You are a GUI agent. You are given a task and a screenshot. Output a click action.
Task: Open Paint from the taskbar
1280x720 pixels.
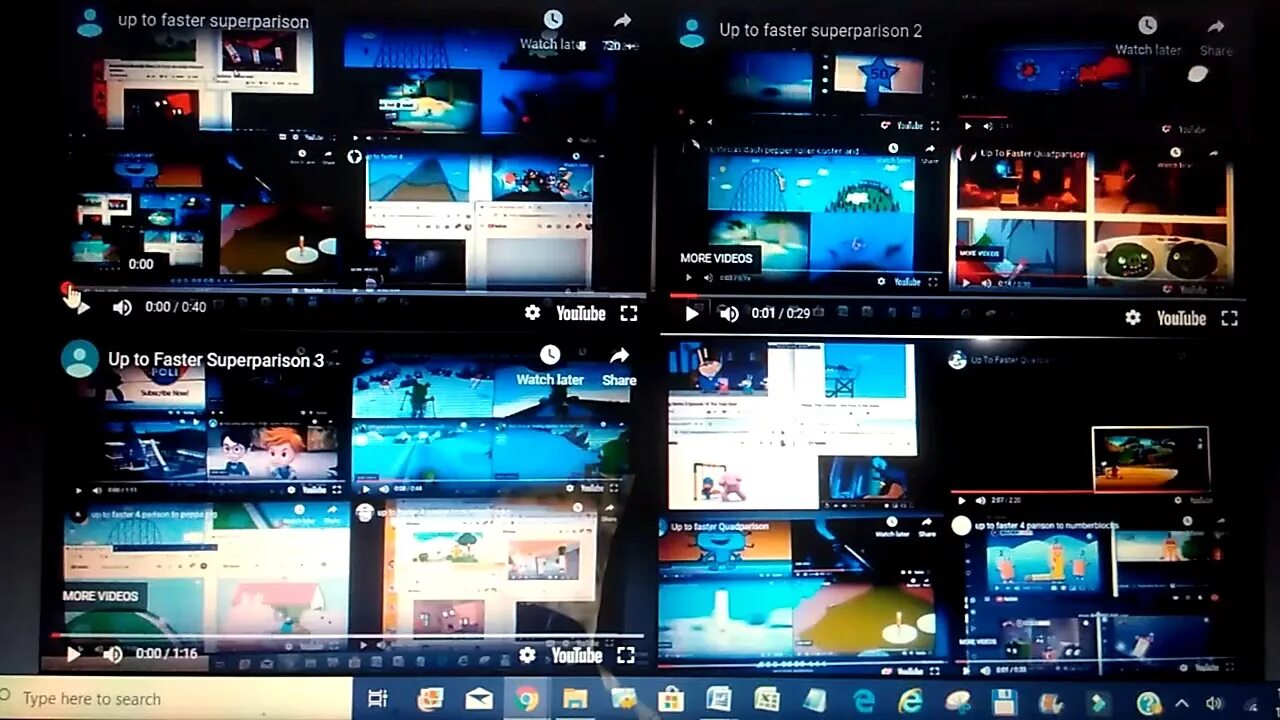(958, 701)
